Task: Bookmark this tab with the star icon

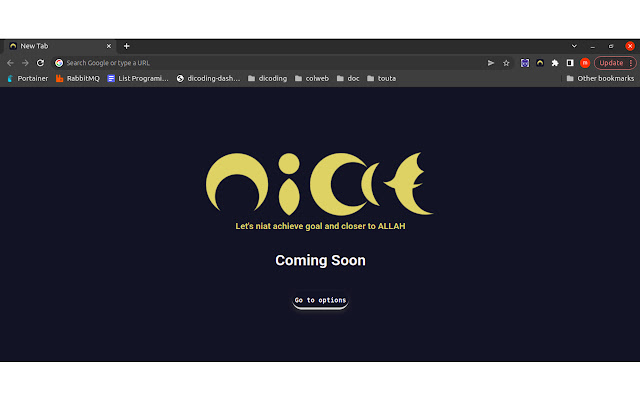Action: (x=506, y=63)
